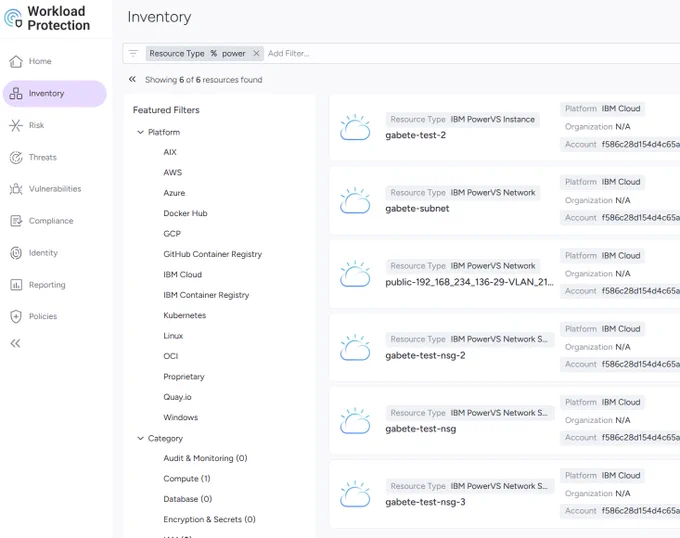The image size is (680, 538).
Task: Filter by Kubernetes platform
Action: (x=184, y=315)
